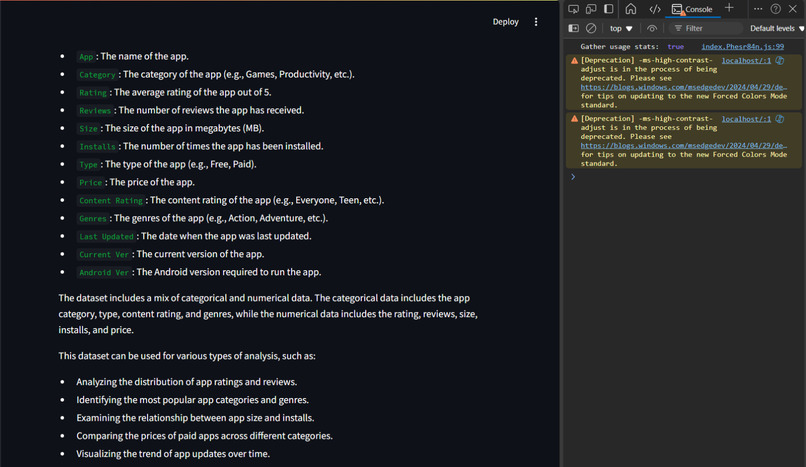Open DevTools customize menu (three dots)
The width and height of the screenshot is (806, 467).
pyautogui.click(x=758, y=9)
